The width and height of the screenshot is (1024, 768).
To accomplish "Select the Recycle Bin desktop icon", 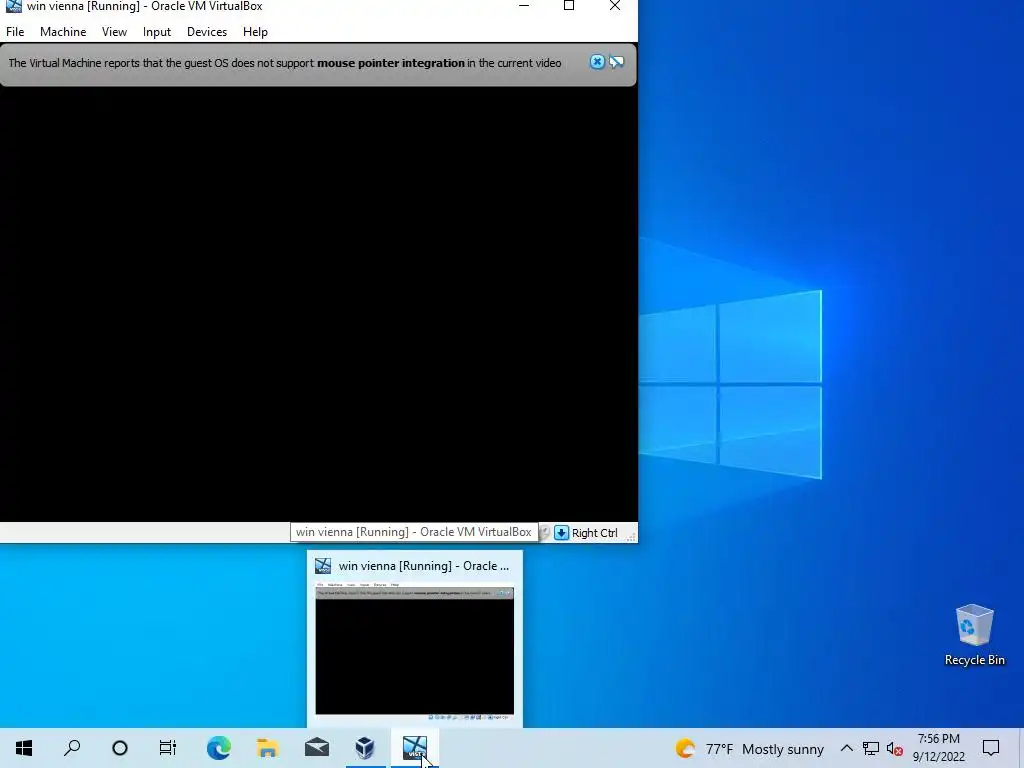I will click(974, 635).
